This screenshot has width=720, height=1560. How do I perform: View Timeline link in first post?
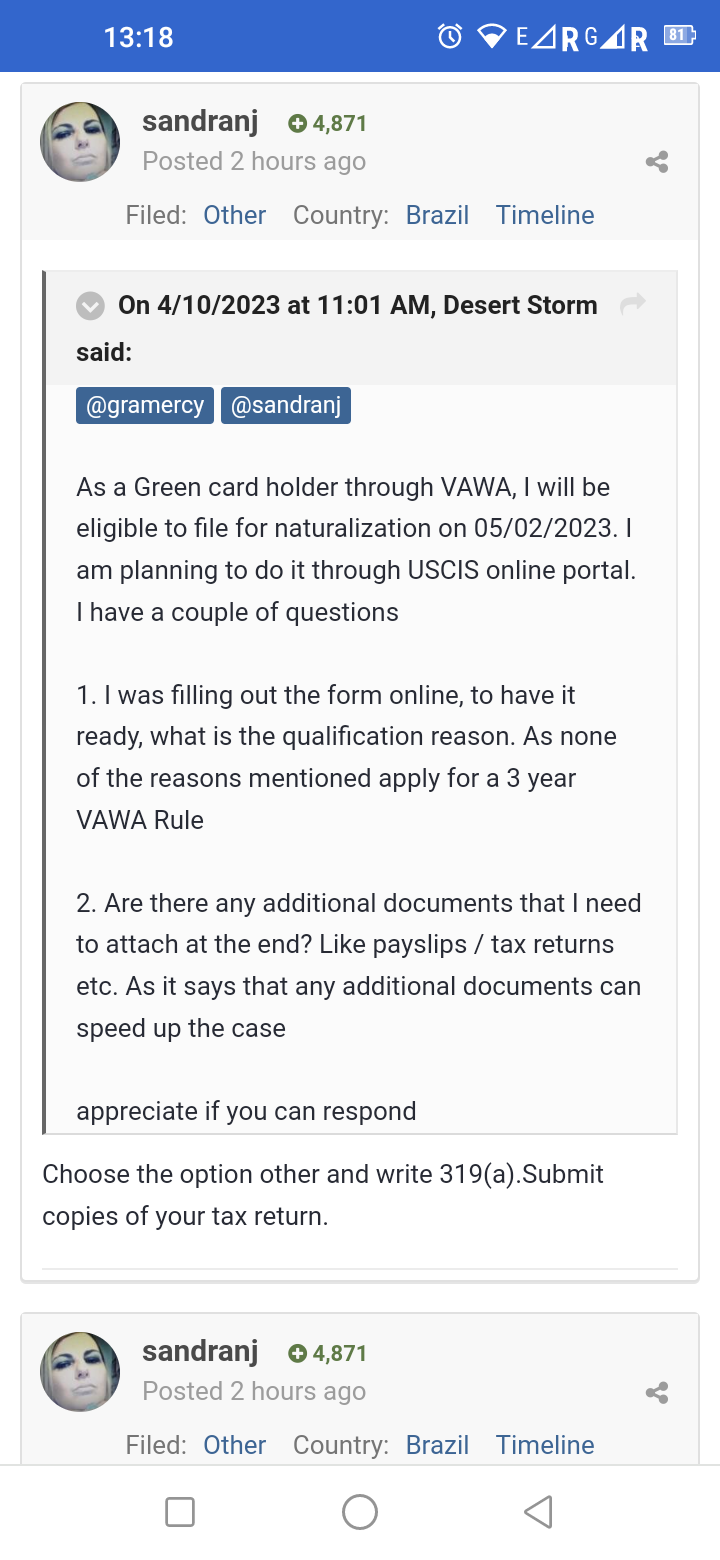click(545, 215)
